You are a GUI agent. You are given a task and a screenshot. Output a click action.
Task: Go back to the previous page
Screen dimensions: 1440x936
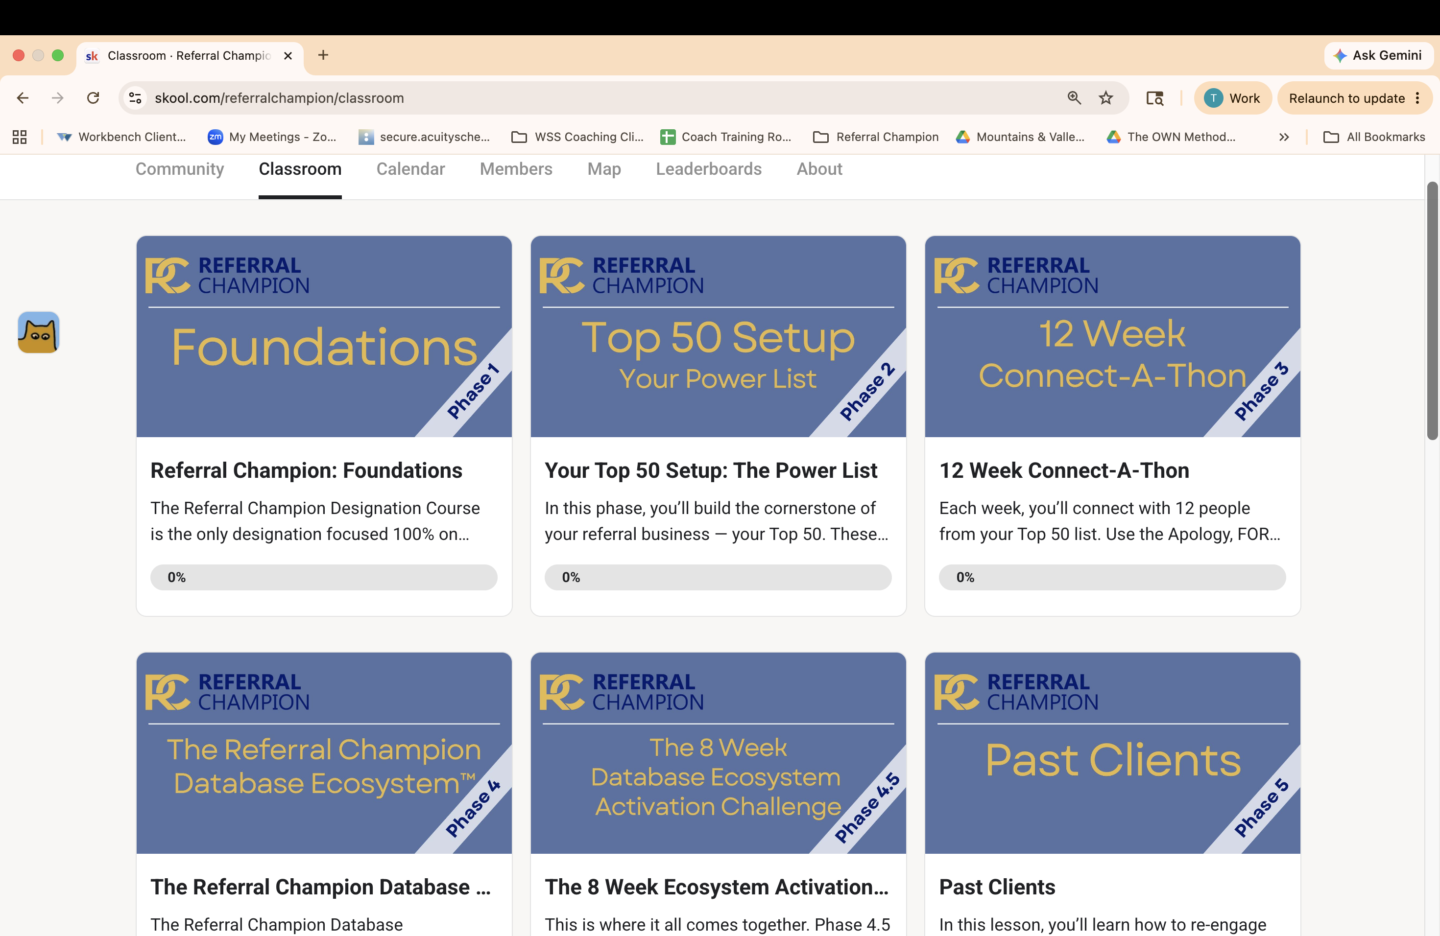22,98
